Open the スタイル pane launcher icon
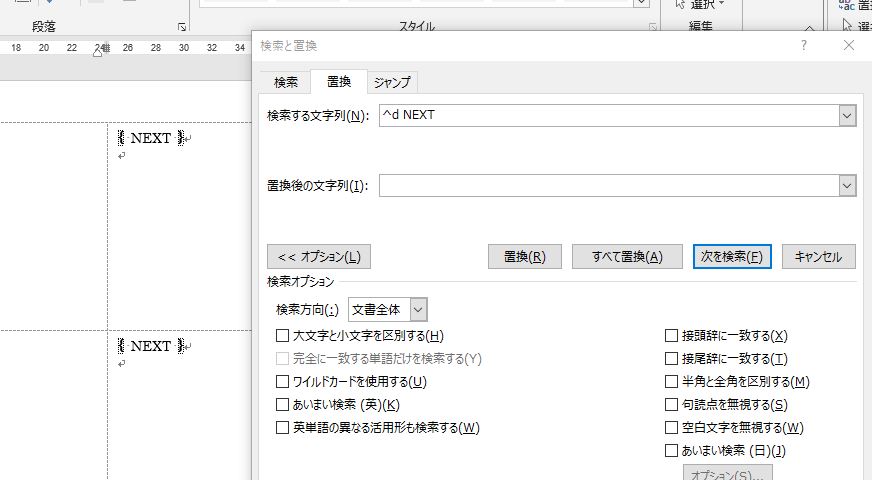The height and width of the screenshot is (480, 872). [x=653, y=27]
